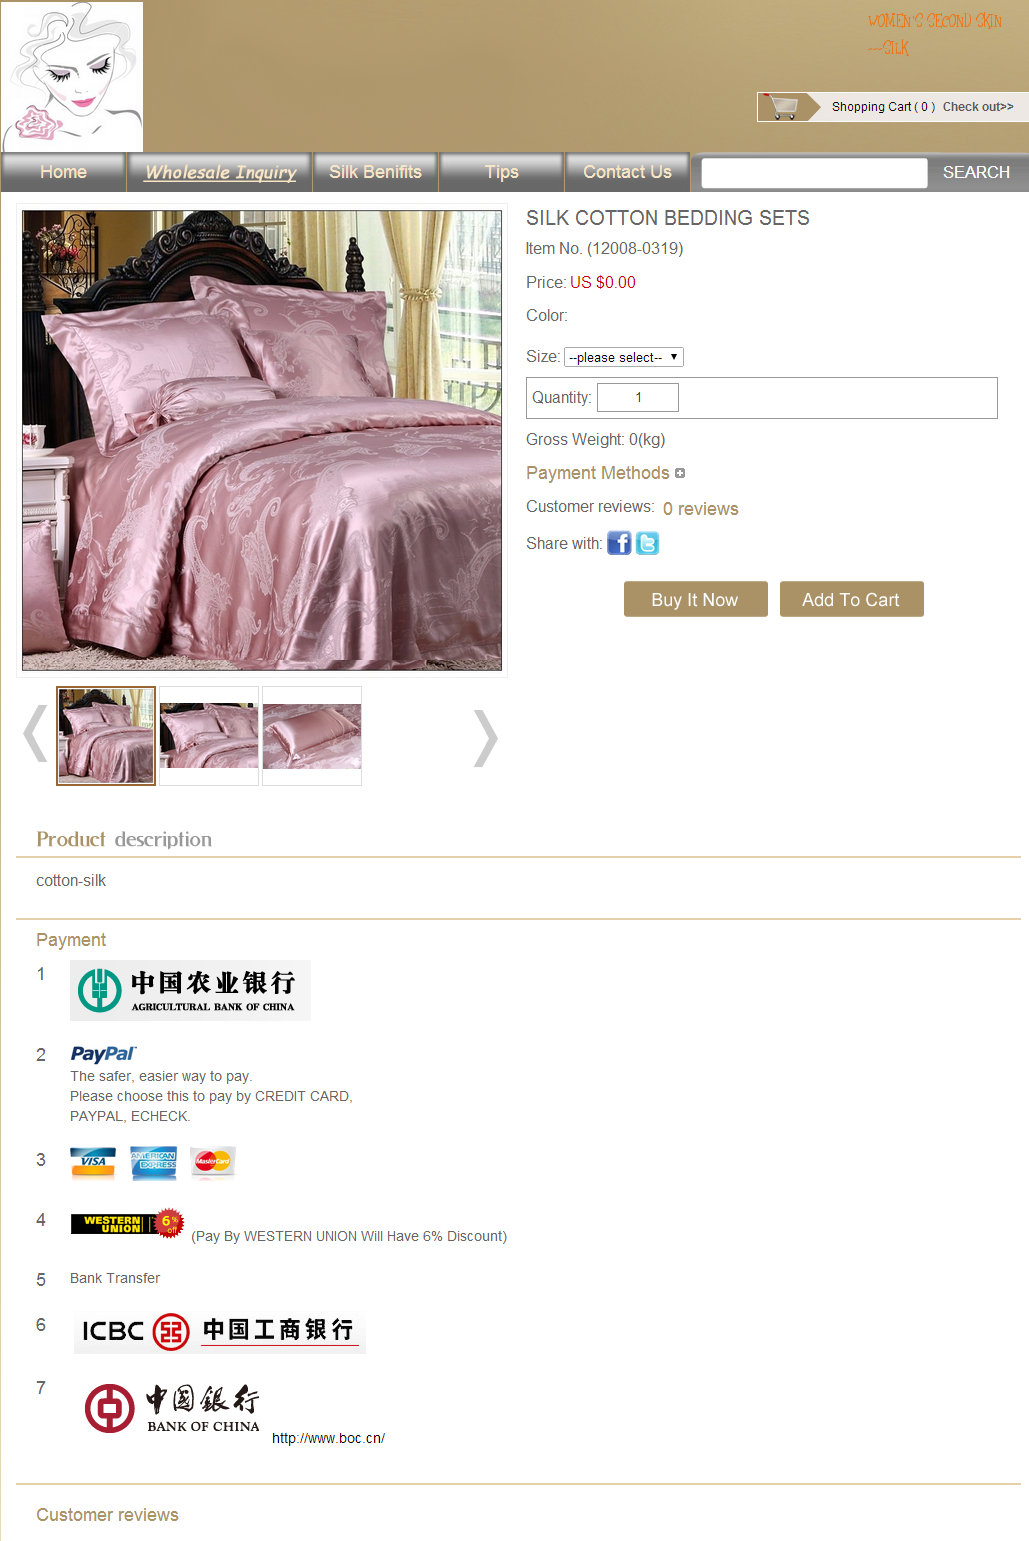The width and height of the screenshot is (1029, 1541).
Task: Go to Silk Benifits page
Action: (x=375, y=172)
